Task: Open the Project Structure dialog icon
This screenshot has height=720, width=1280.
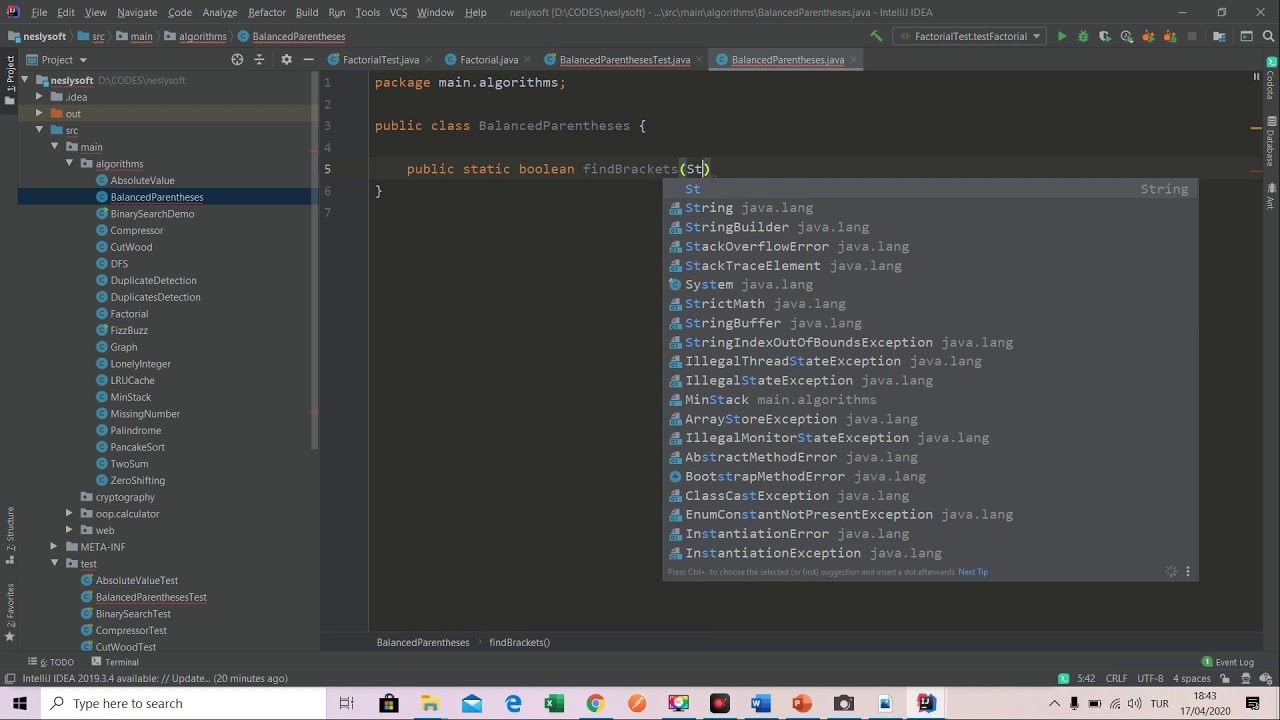Action: 1219,36
